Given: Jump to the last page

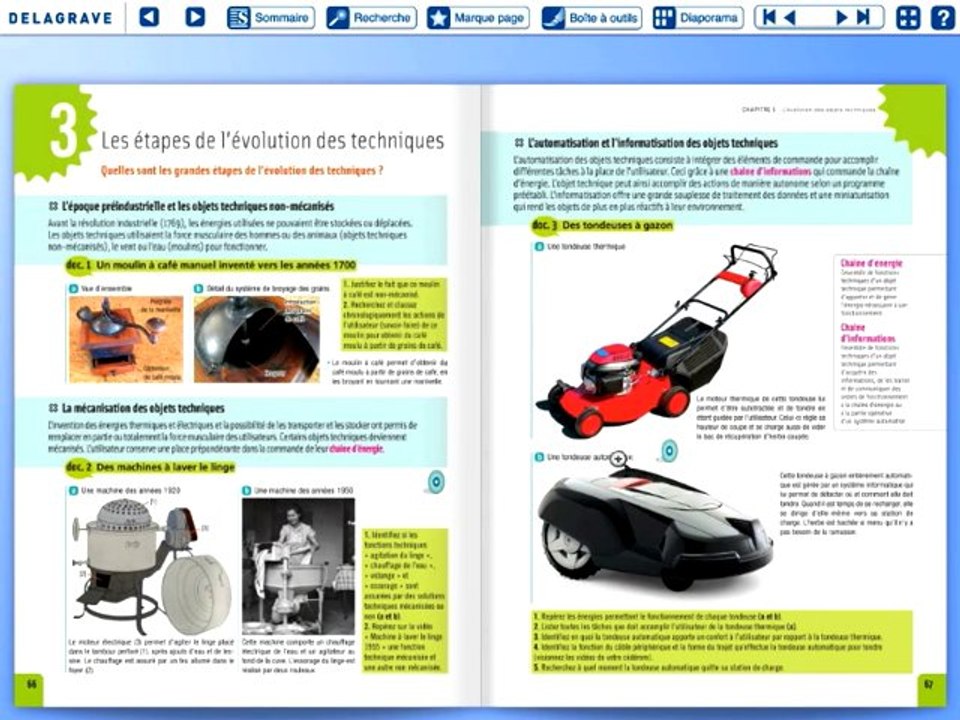Looking at the screenshot, I should tap(863, 18).
